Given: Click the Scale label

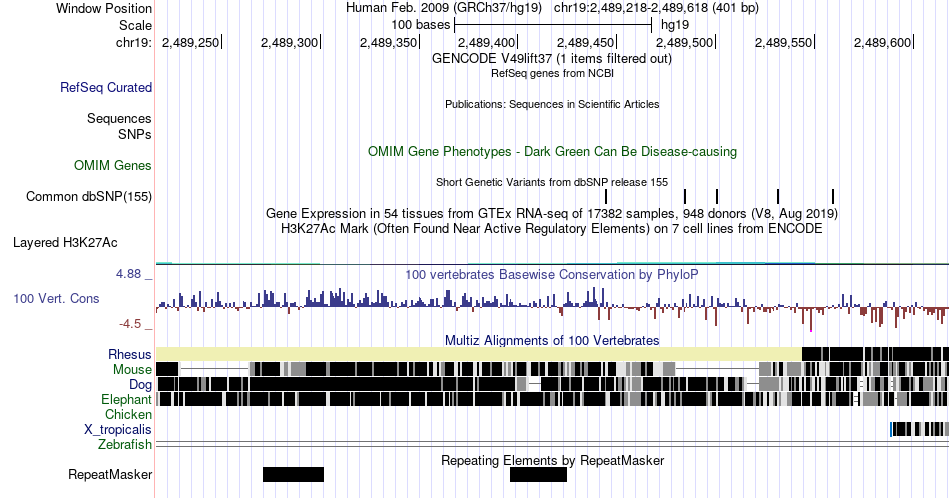Looking at the screenshot, I should coord(135,25).
